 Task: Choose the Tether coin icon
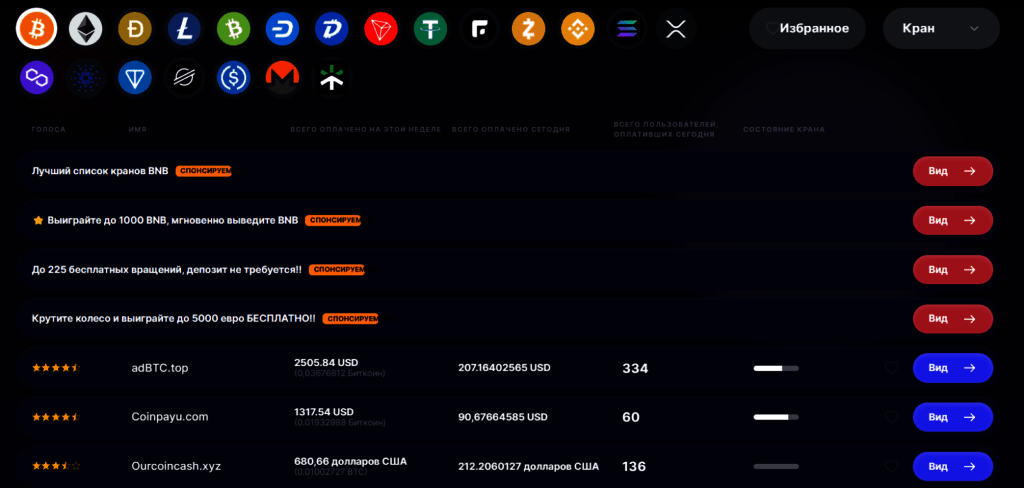(x=430, y=29)
